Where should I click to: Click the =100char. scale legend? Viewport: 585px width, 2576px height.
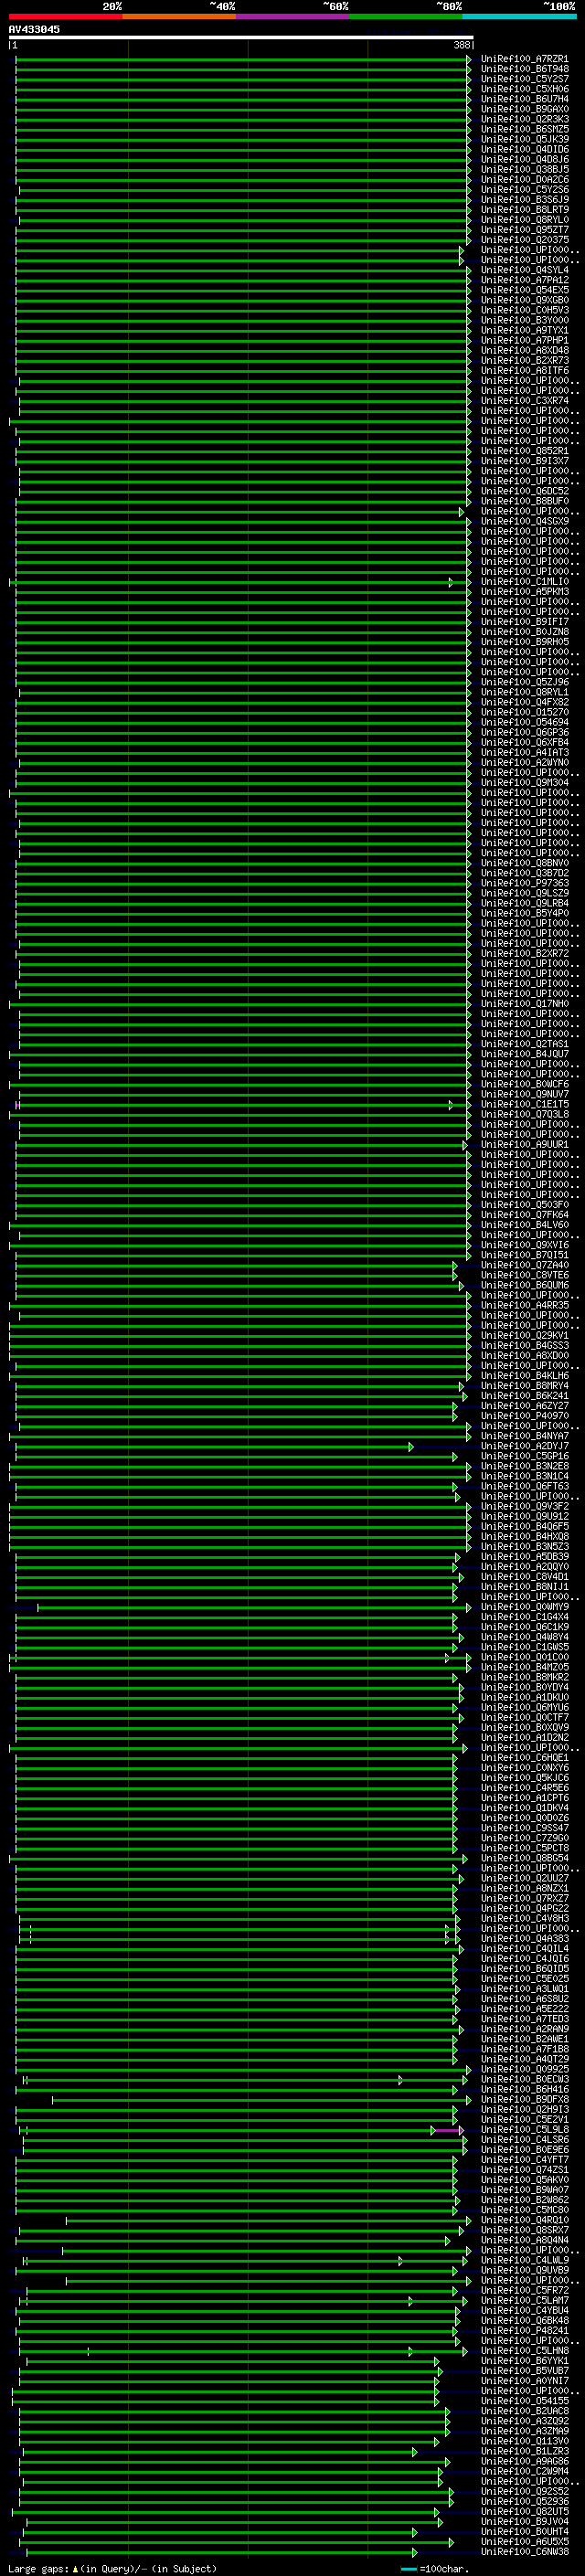[434, 2569]
